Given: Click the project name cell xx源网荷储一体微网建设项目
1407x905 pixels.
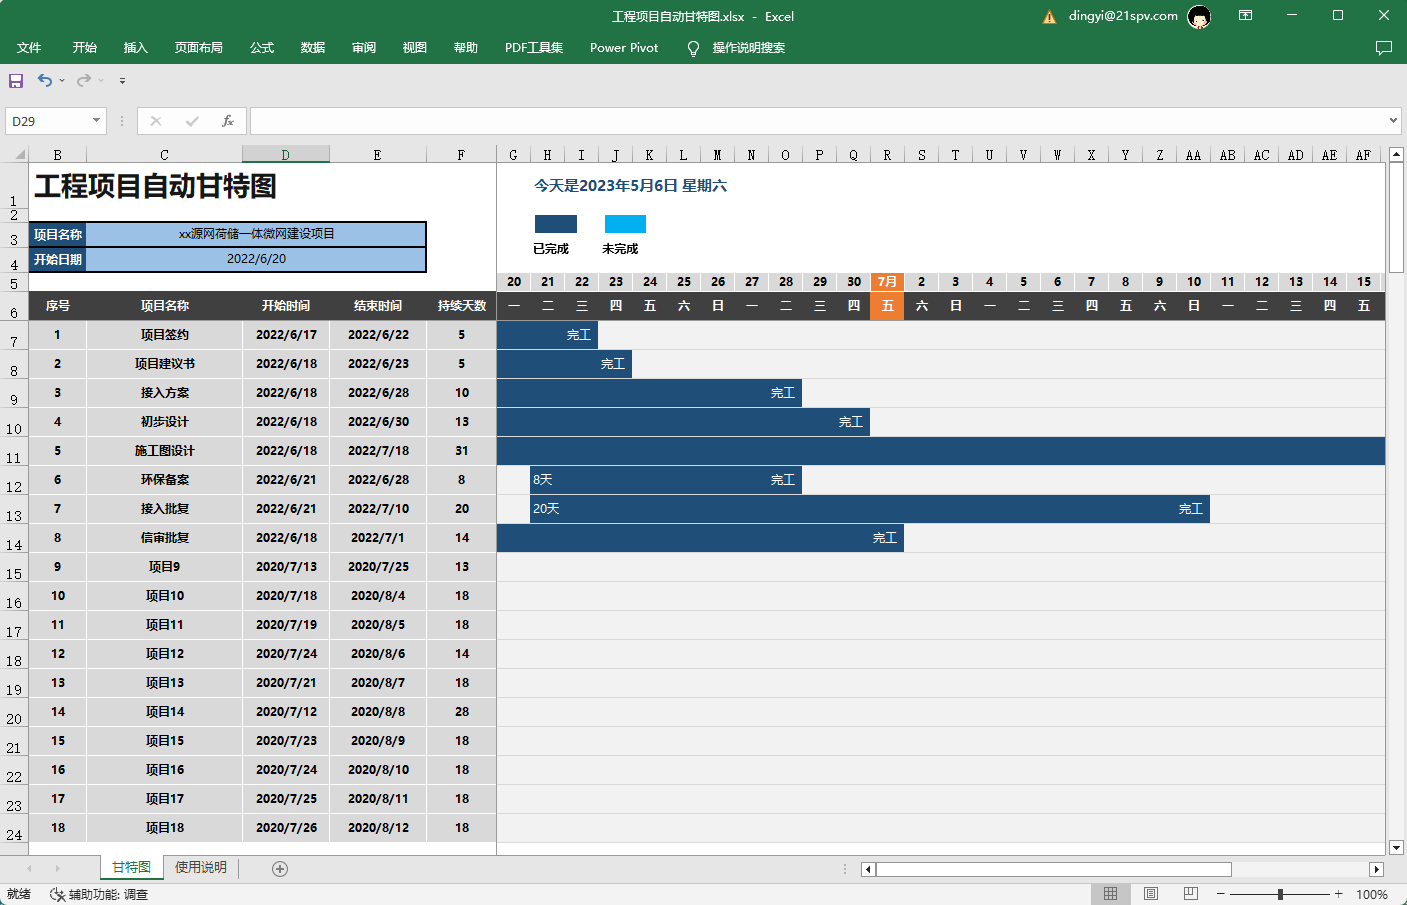Looking at the screenshot, I should point(257,234).
